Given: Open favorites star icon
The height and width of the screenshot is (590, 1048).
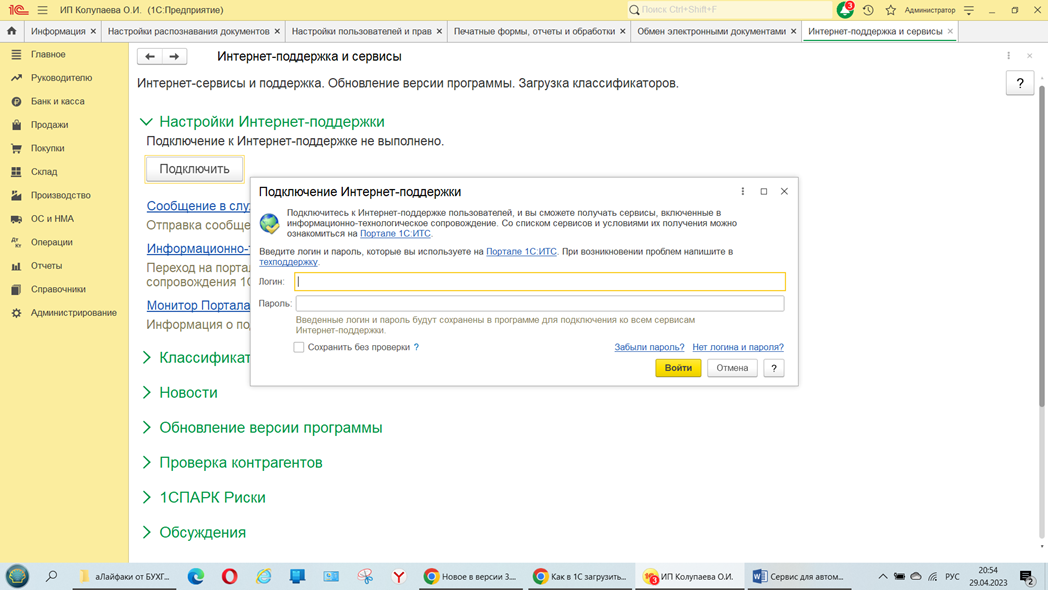Looking at the screenshot, I should coord(891,10).
